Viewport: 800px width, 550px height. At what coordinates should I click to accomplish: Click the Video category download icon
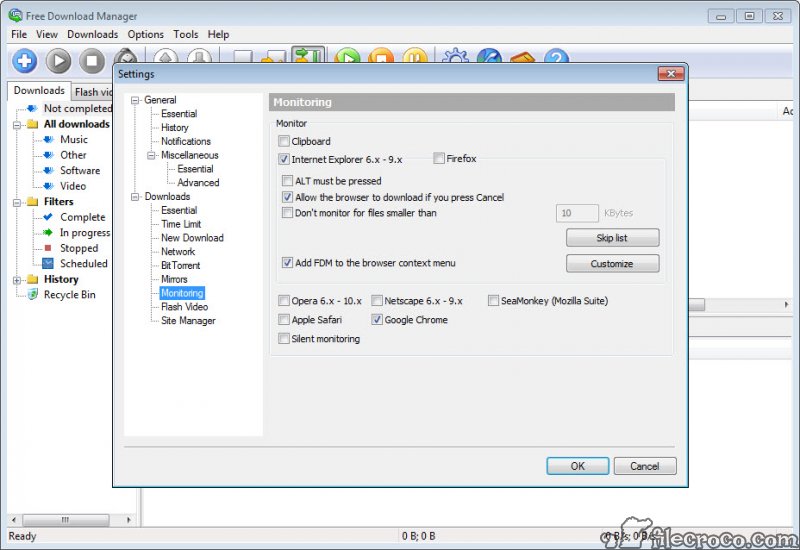click(48, 186)
